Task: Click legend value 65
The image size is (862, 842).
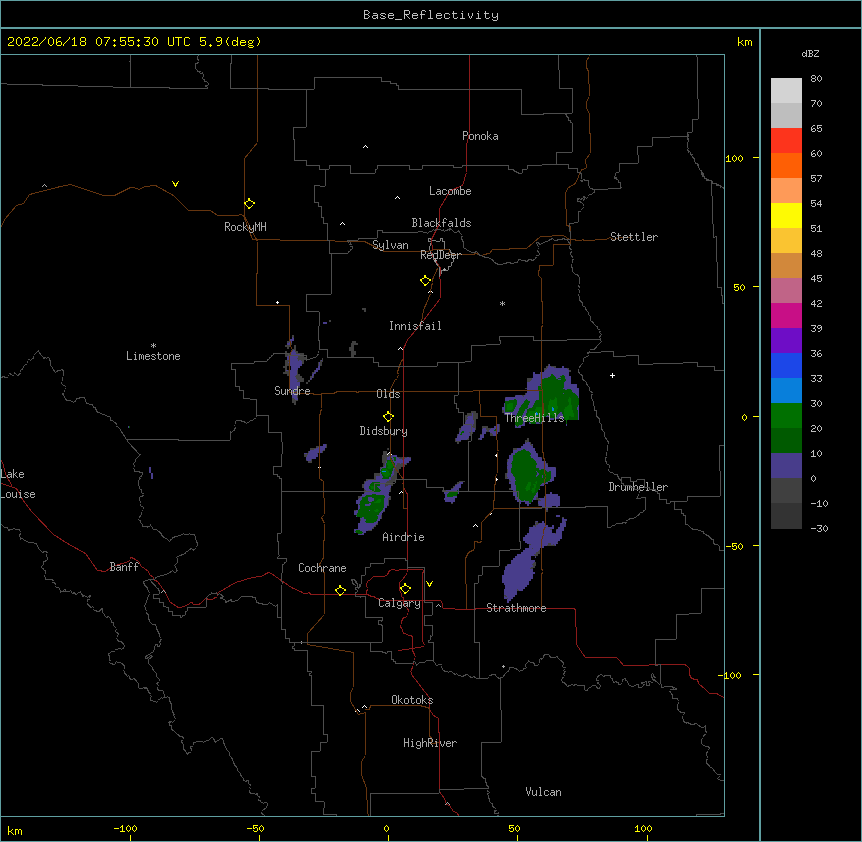Action: point(816,129)
